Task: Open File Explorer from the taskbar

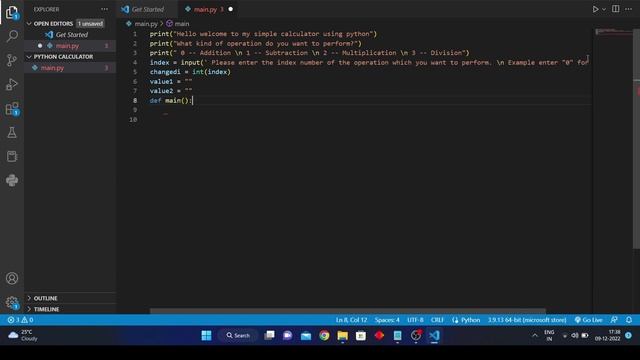Action: click(342, 336)
